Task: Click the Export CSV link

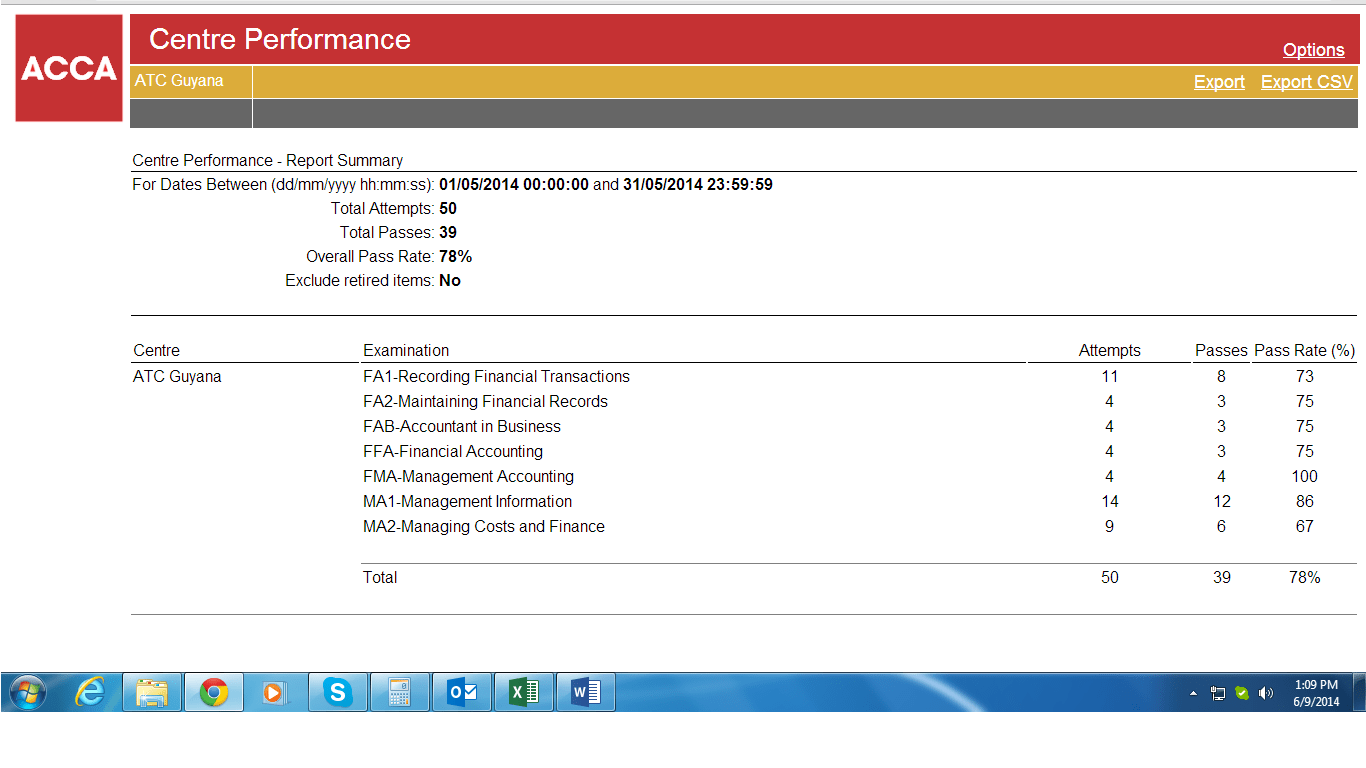Action: point(1307,82)
